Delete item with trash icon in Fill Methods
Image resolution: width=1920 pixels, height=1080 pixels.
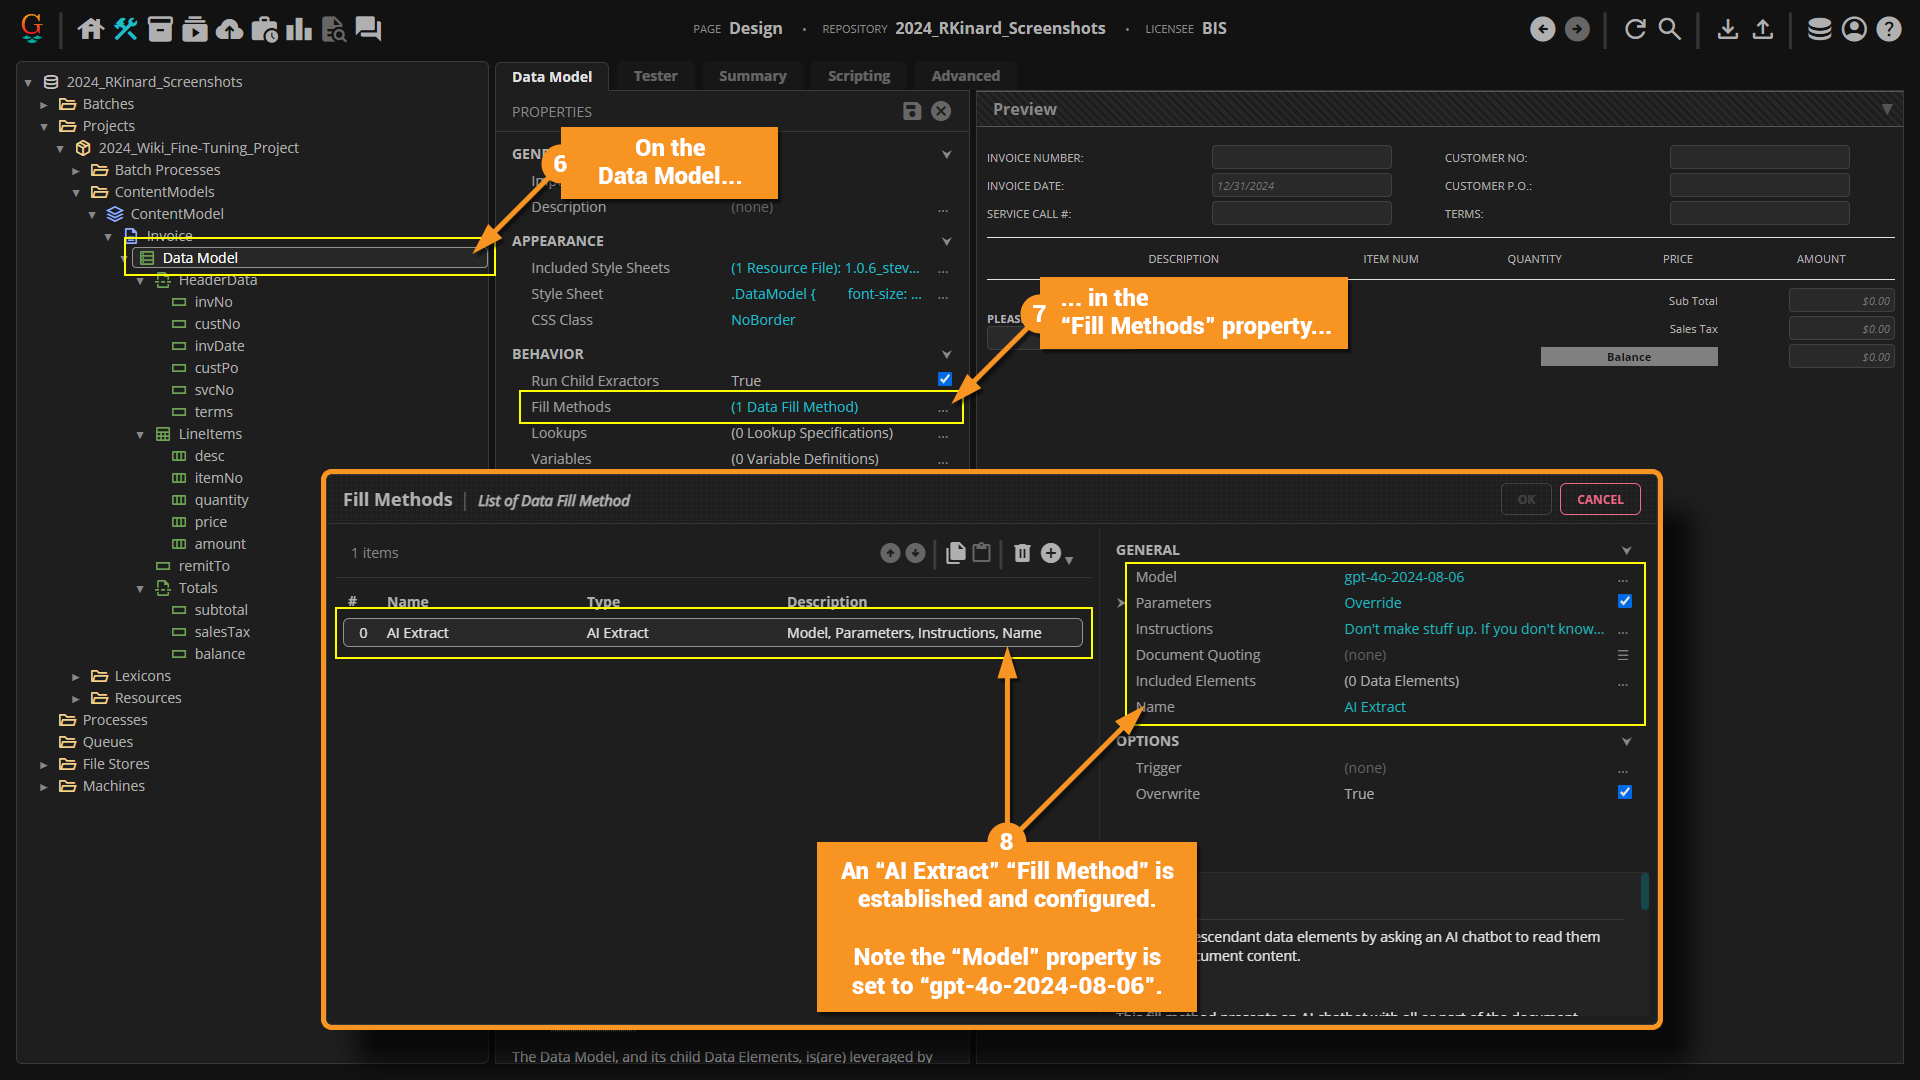coord(1022,553)
